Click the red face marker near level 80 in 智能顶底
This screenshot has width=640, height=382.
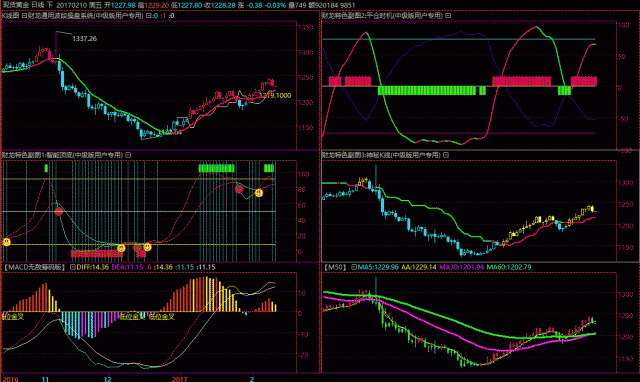coord(239,189)
